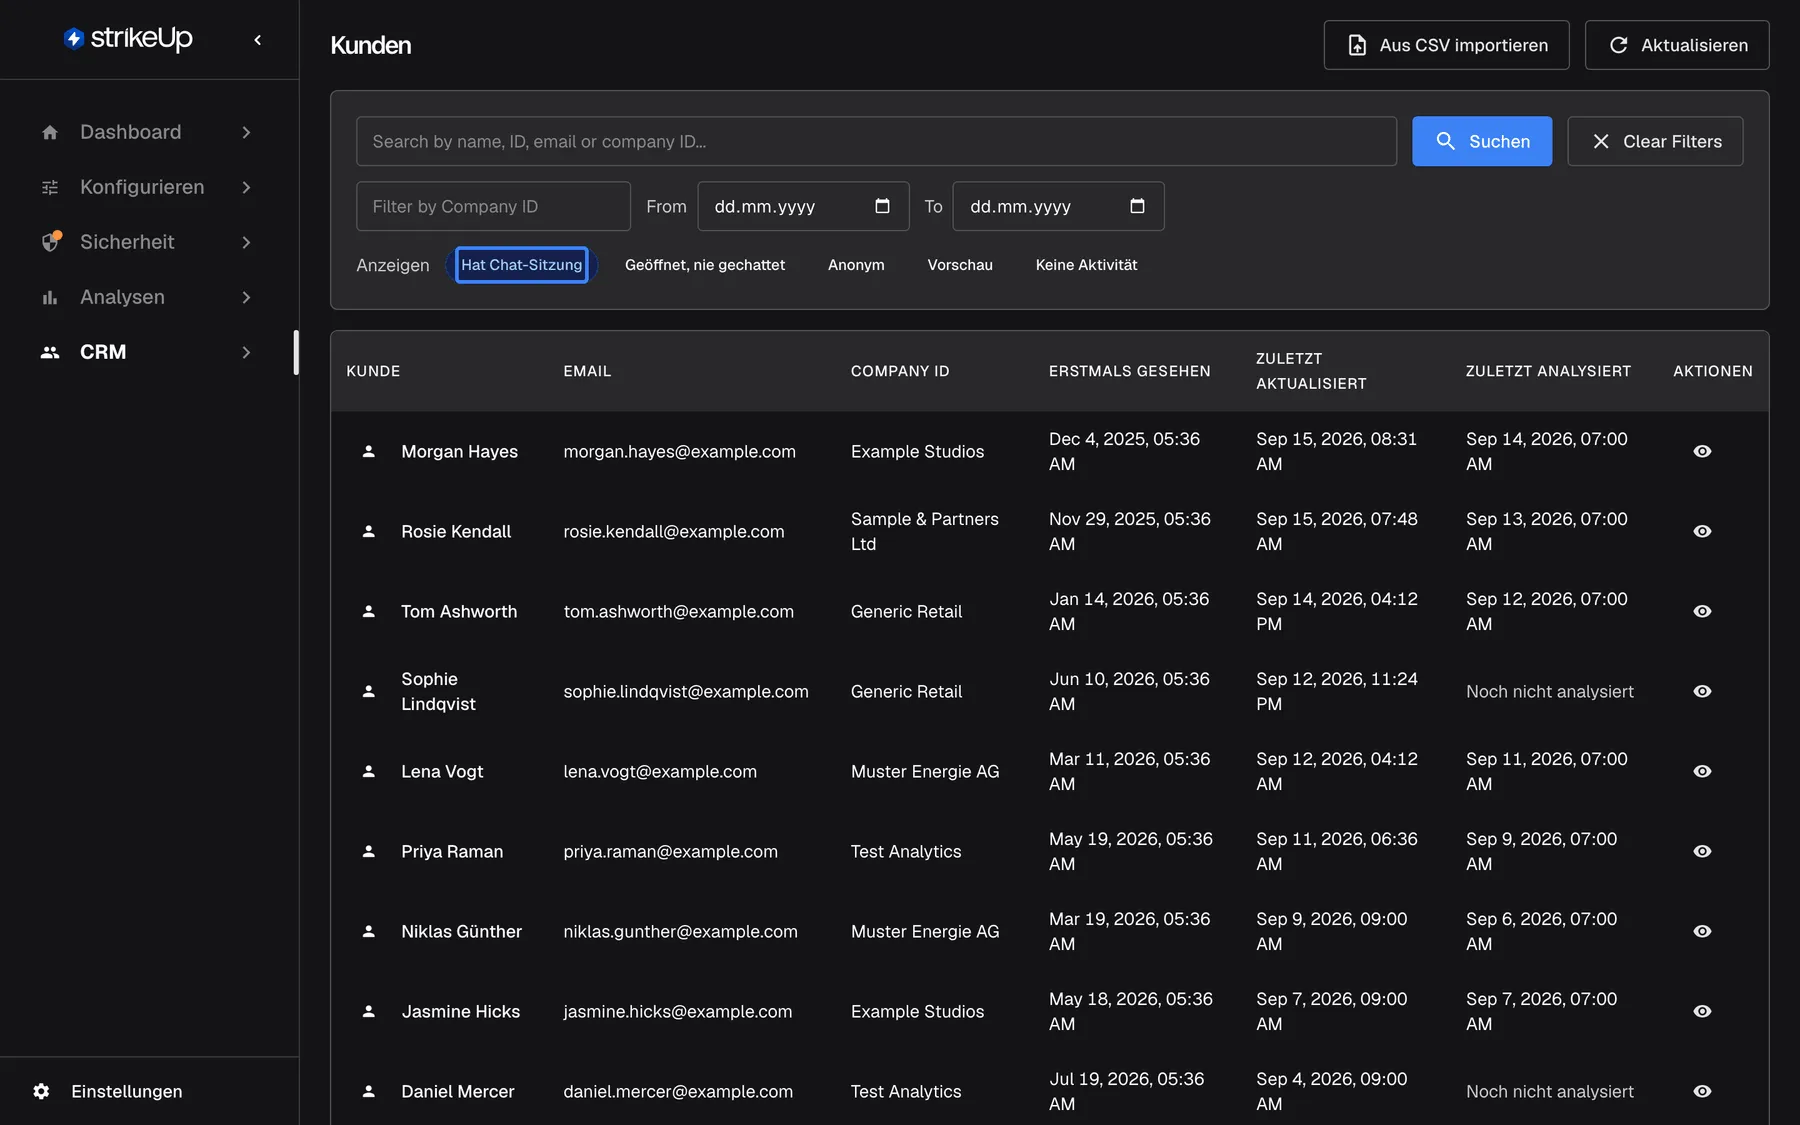This screenshot has height=1125, width=1800.
Task: Click the CRM people icon
Action: click(x=50, y=352)
